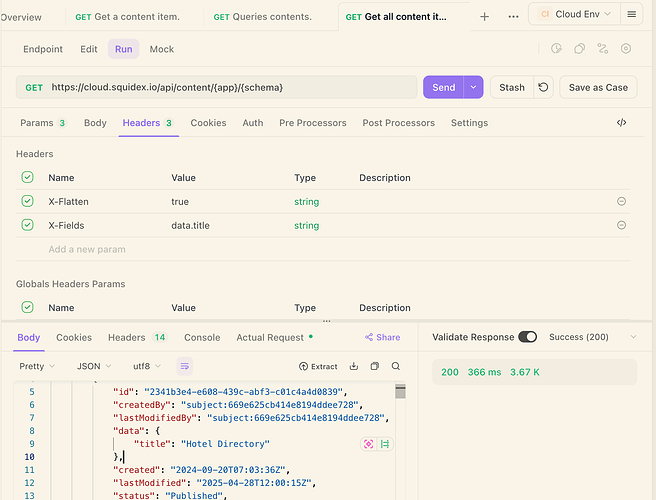Click the string type of X-Flatten
656x500 pixels.
click(x=306, y=202)
